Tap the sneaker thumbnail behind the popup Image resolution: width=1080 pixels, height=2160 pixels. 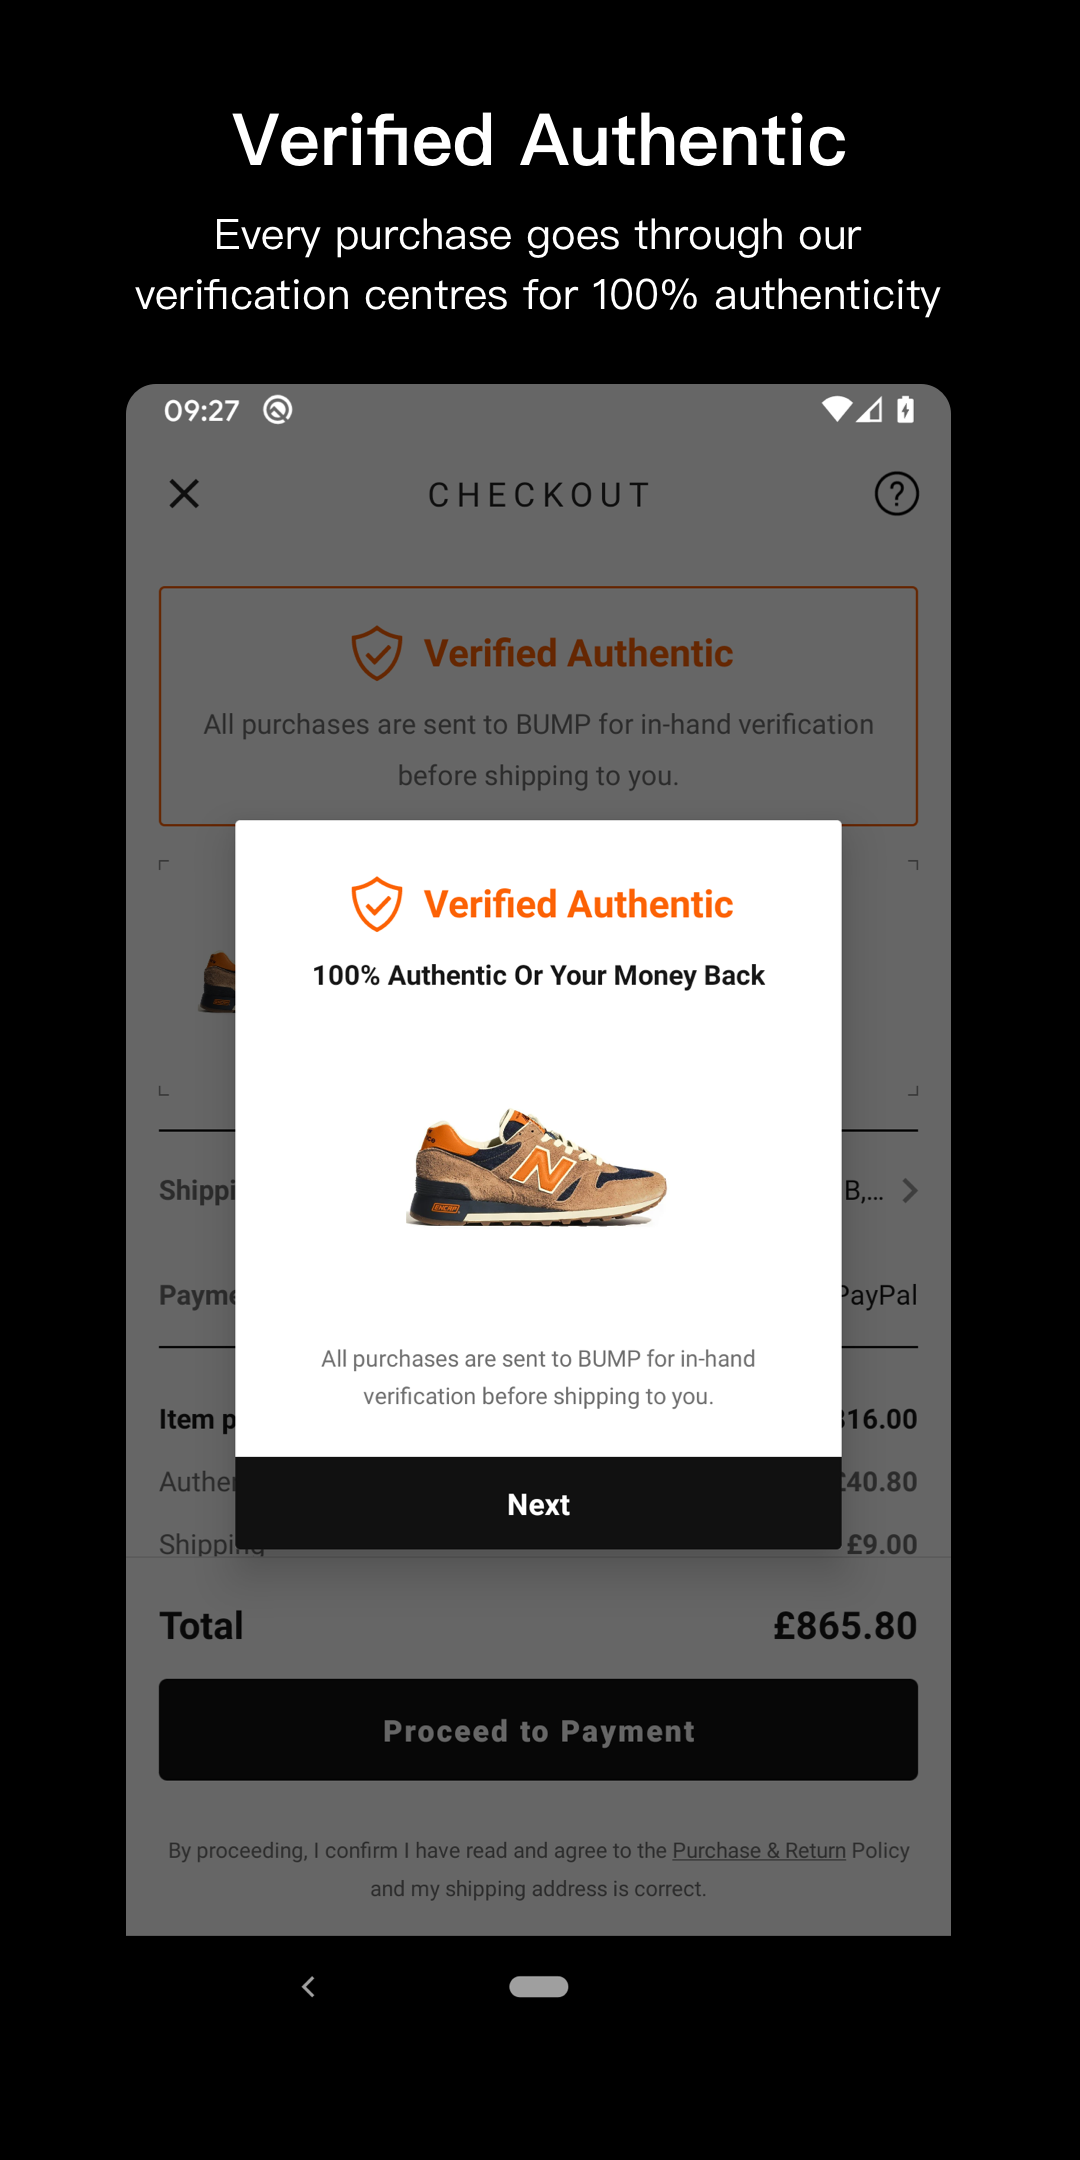[217, 982]
